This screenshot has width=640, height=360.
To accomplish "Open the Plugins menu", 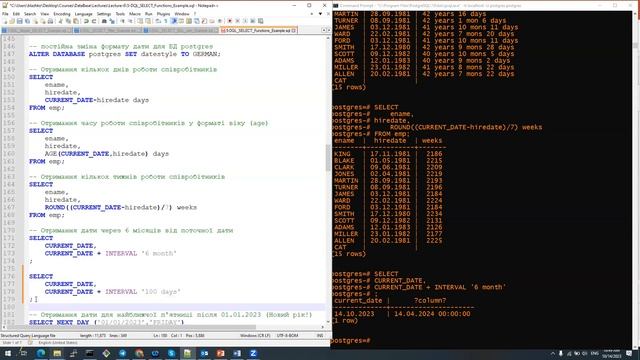I will click(x=163, y=14).
